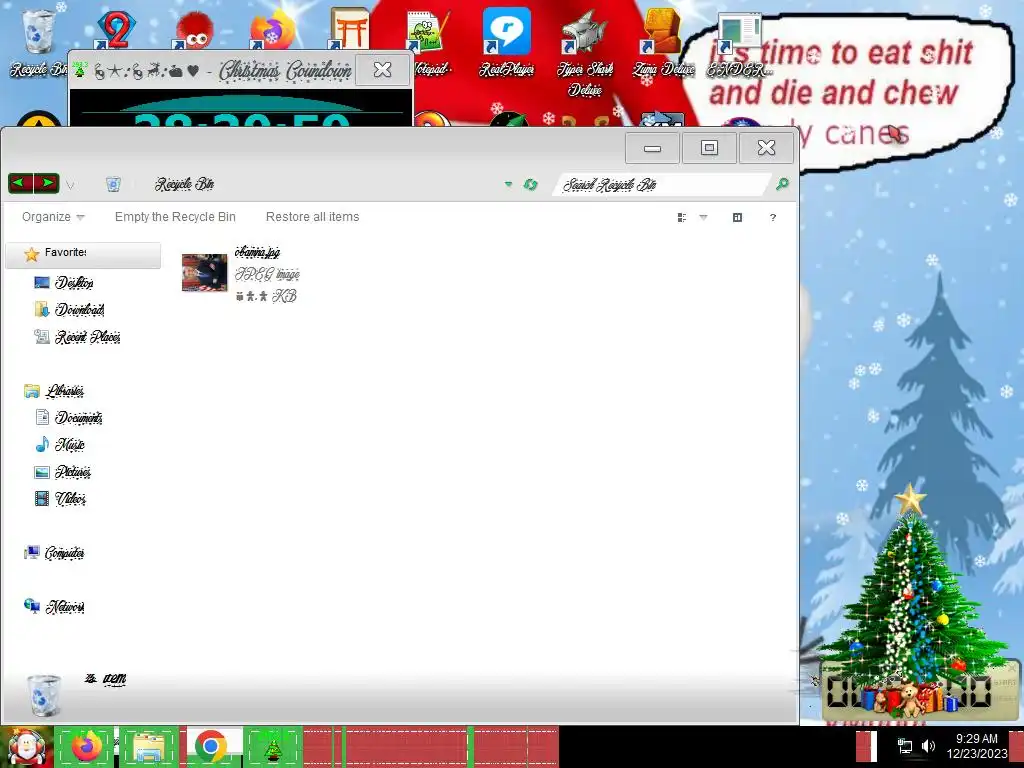Open help with the question mark
This screenshot has width=1024, height=768.
point(773,217)
